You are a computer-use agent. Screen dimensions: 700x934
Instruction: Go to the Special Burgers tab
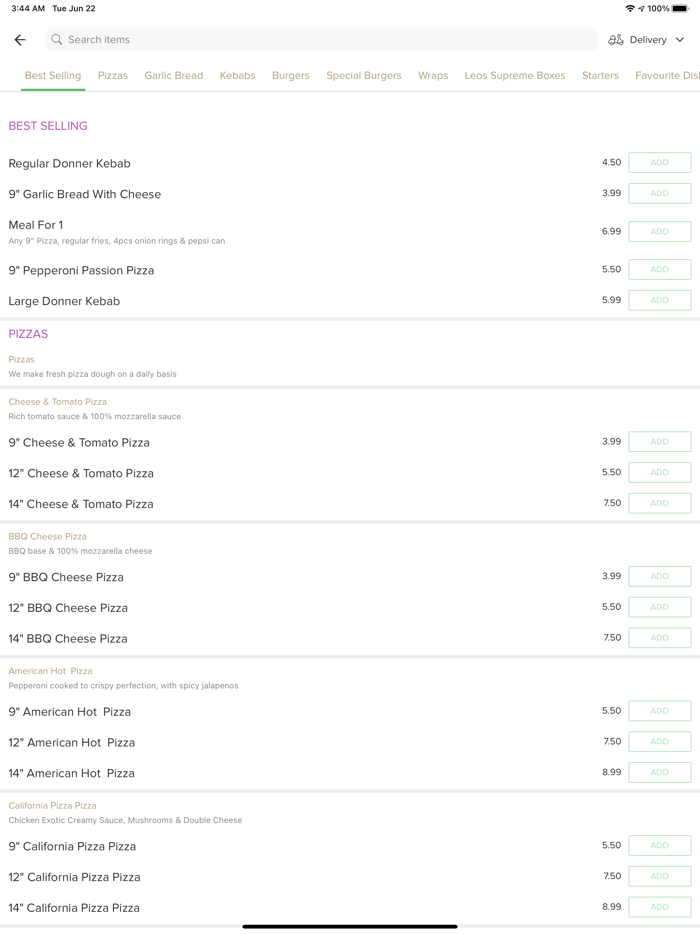(x=364, y=76)
